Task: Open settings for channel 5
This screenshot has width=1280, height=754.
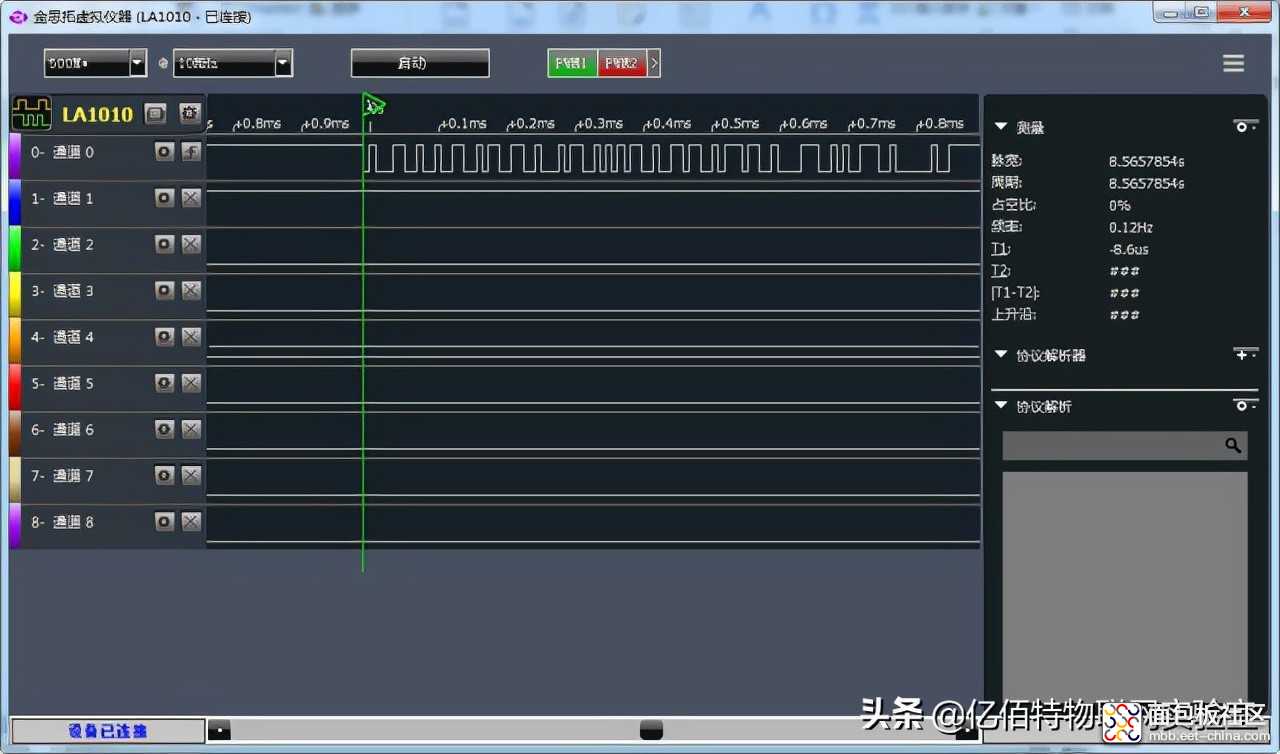Action: 165,383
